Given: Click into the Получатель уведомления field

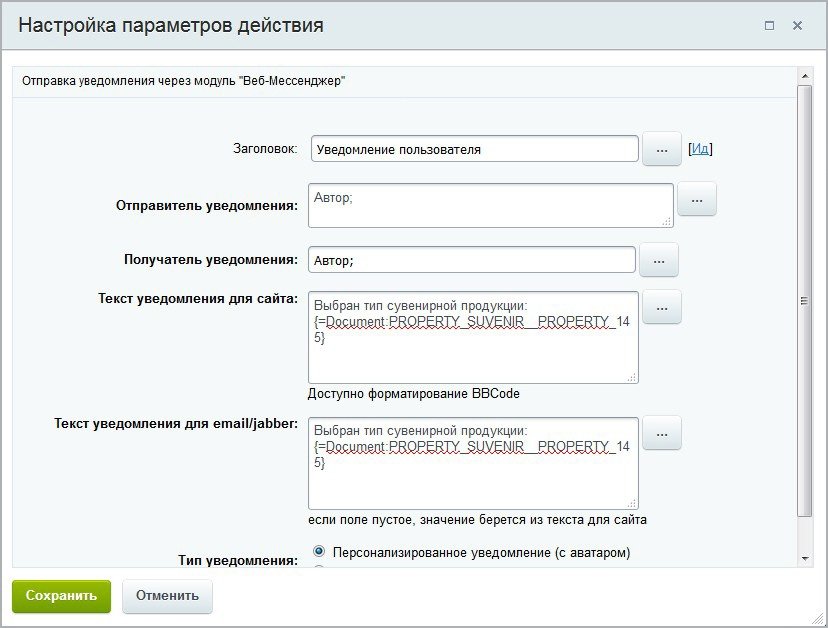Looking at the screenshot, I should click(472, 260).
